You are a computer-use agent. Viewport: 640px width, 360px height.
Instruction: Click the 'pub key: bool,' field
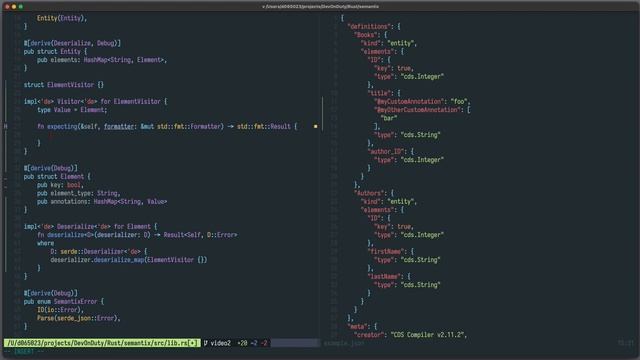60,185
